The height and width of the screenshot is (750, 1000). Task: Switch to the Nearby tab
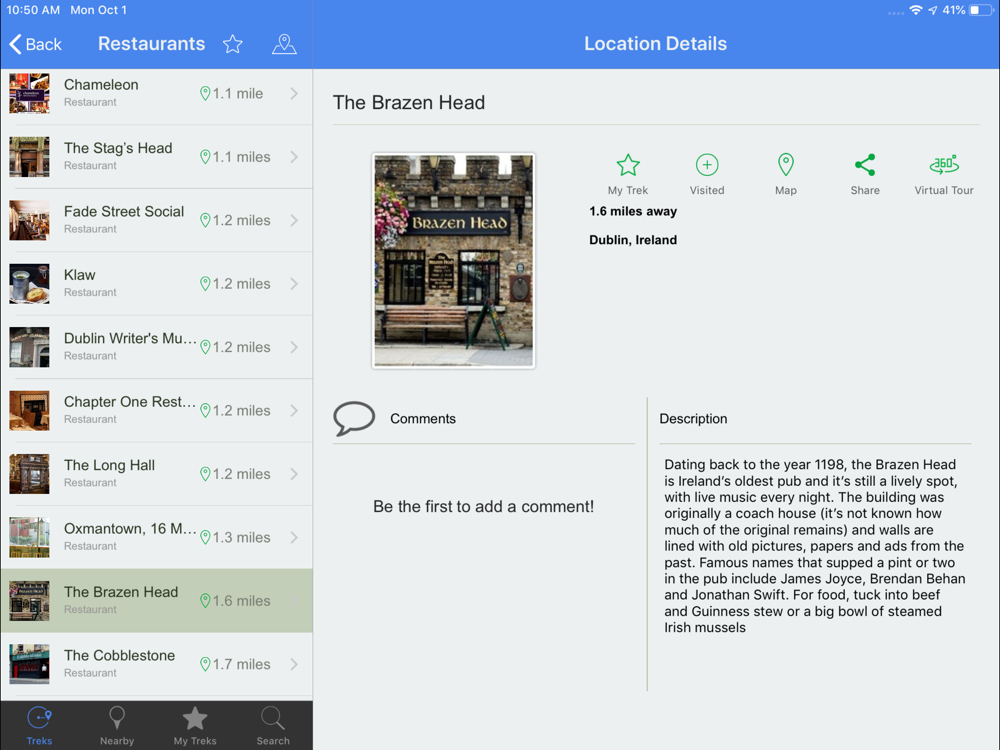(x=117, y=726)
